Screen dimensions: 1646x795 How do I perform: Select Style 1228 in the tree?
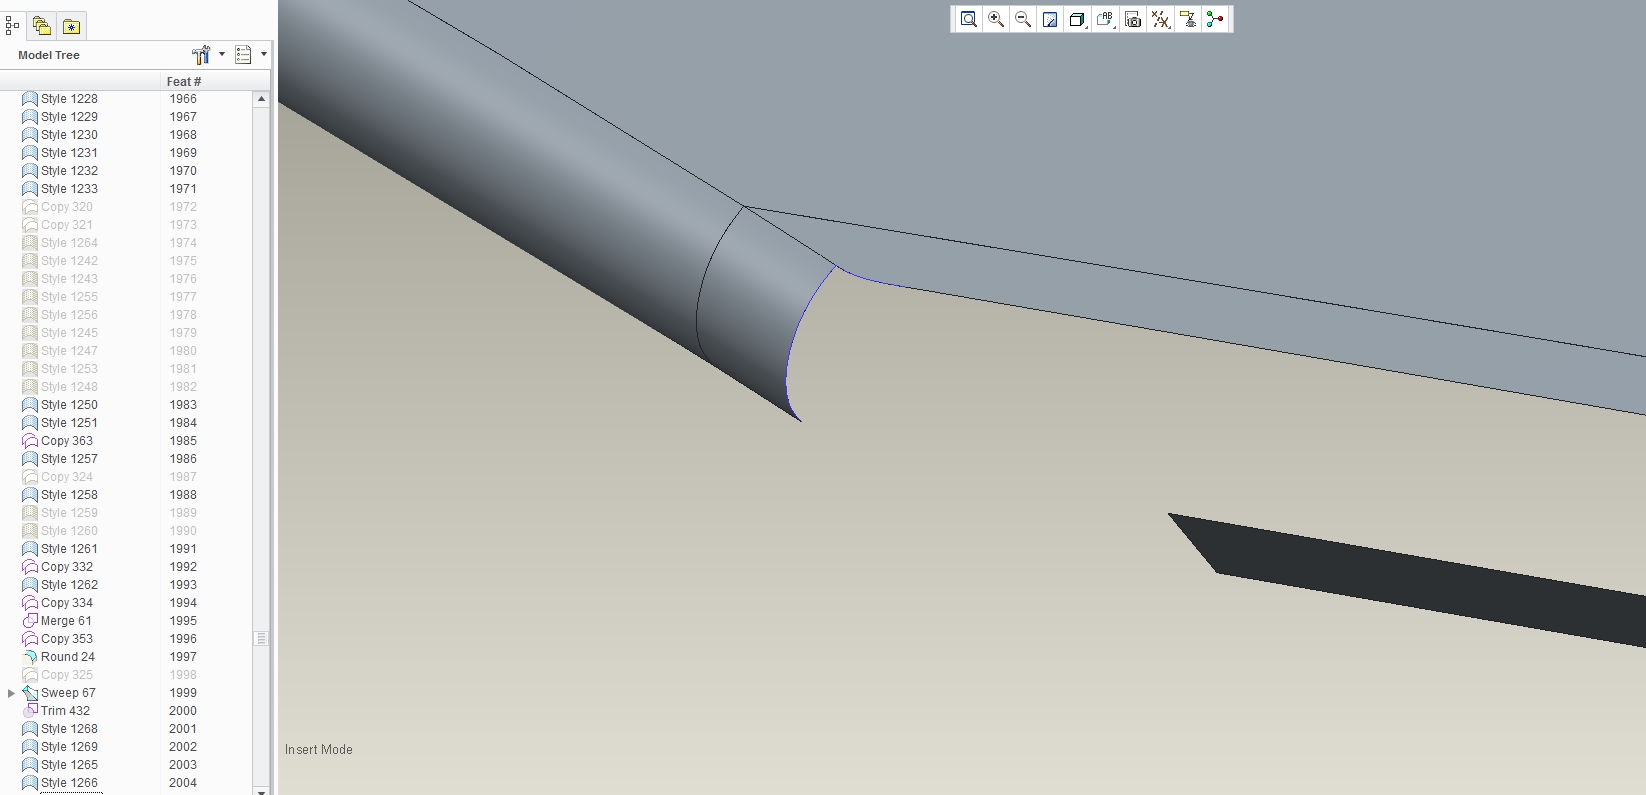click(69, 99)
